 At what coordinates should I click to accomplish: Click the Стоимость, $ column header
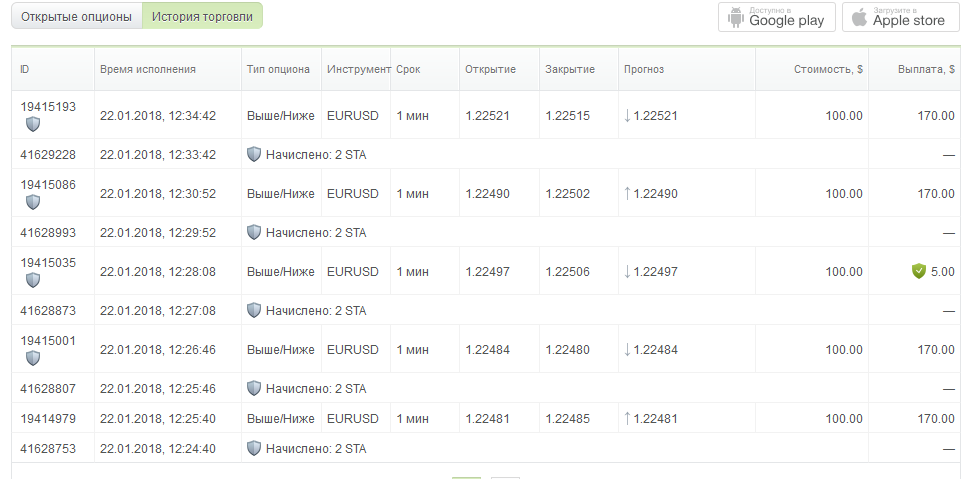tap(828, 70)
